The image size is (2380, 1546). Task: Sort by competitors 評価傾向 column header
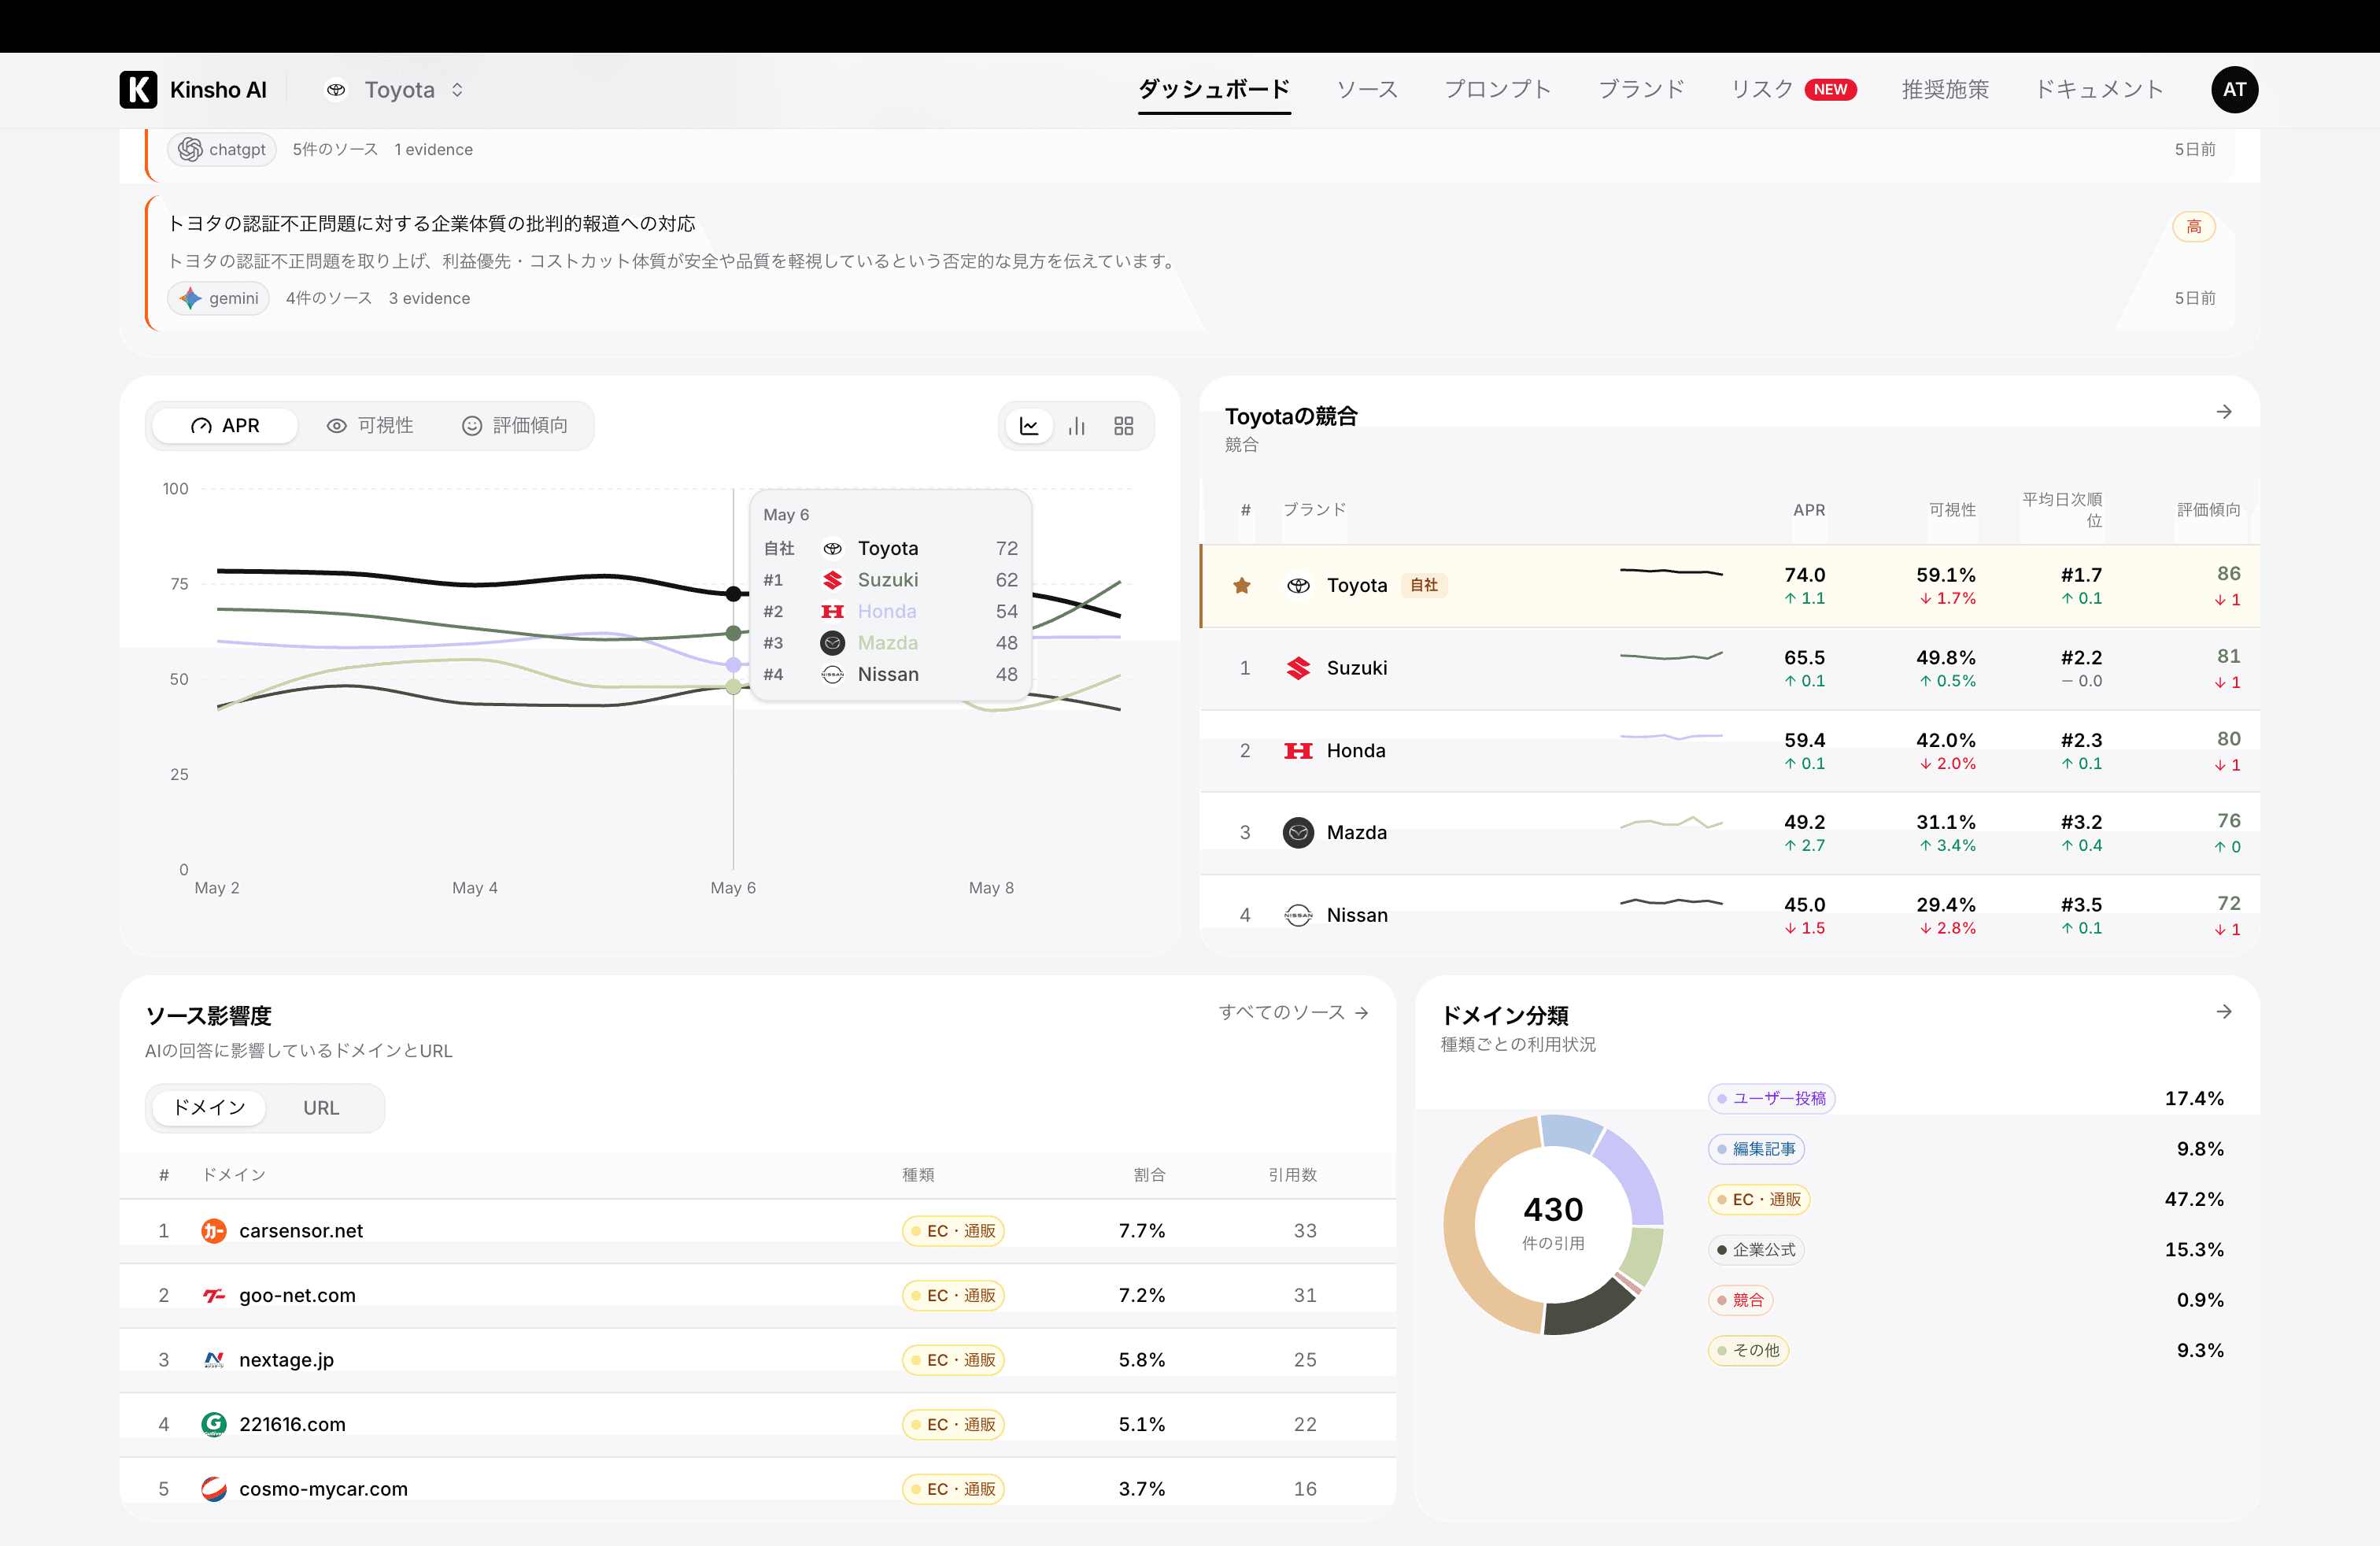[2209, 510]
